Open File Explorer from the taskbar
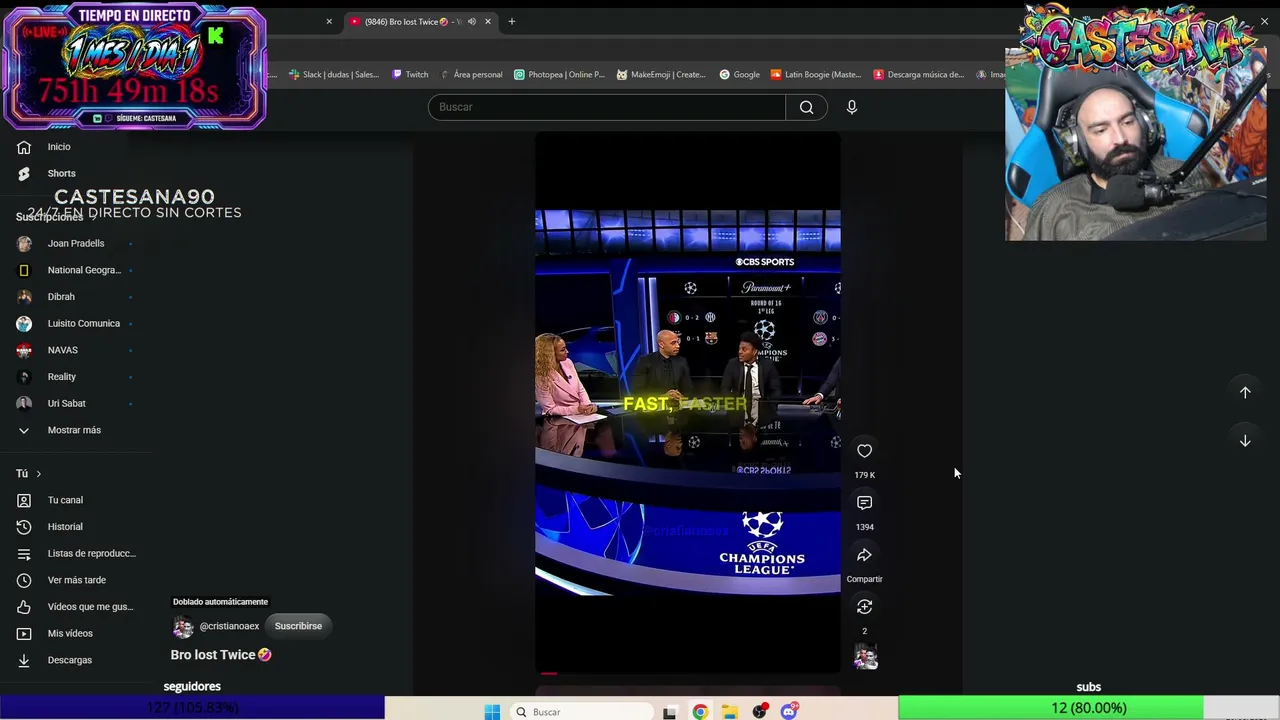This screenshot has width=1280, height=720. [730, 712]
